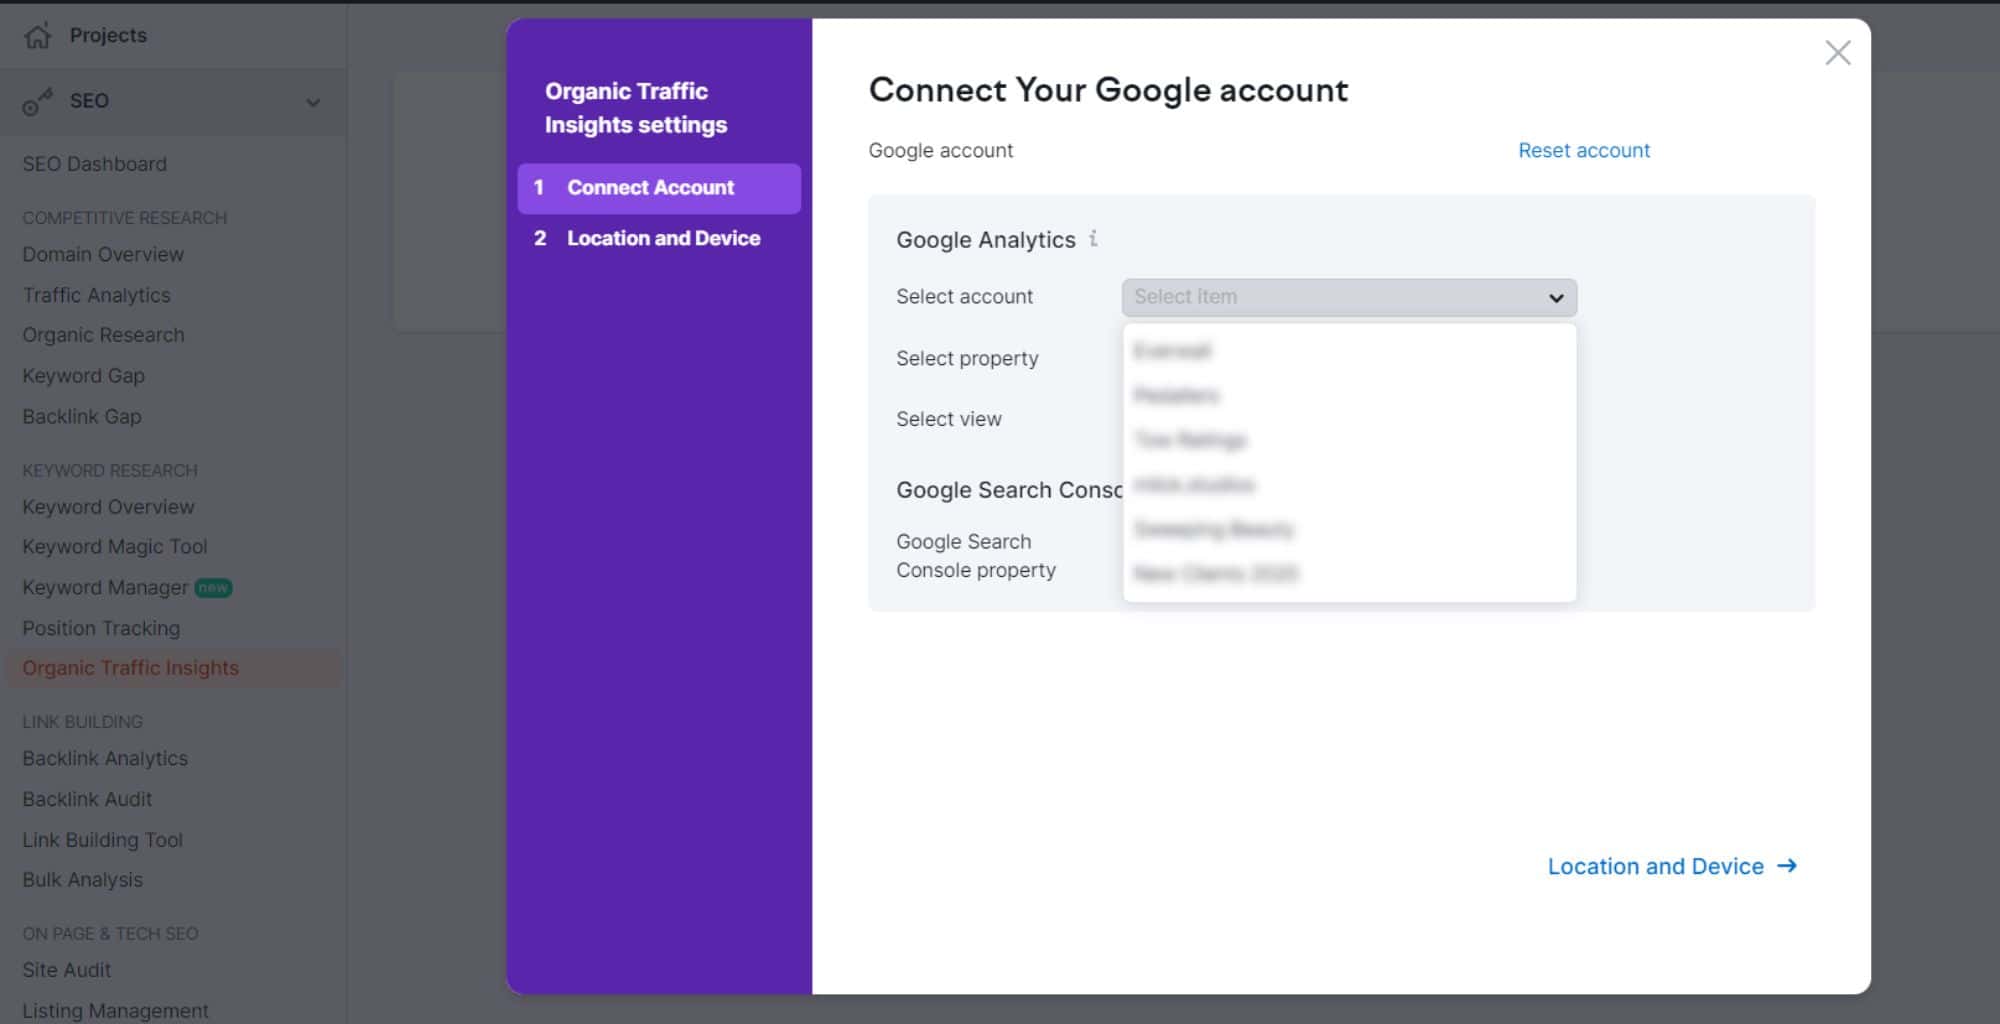The width and height of the screenshot is (2000, 1024).
Task: Click 'Google Search Console property' label
Action: pos(976,556)
